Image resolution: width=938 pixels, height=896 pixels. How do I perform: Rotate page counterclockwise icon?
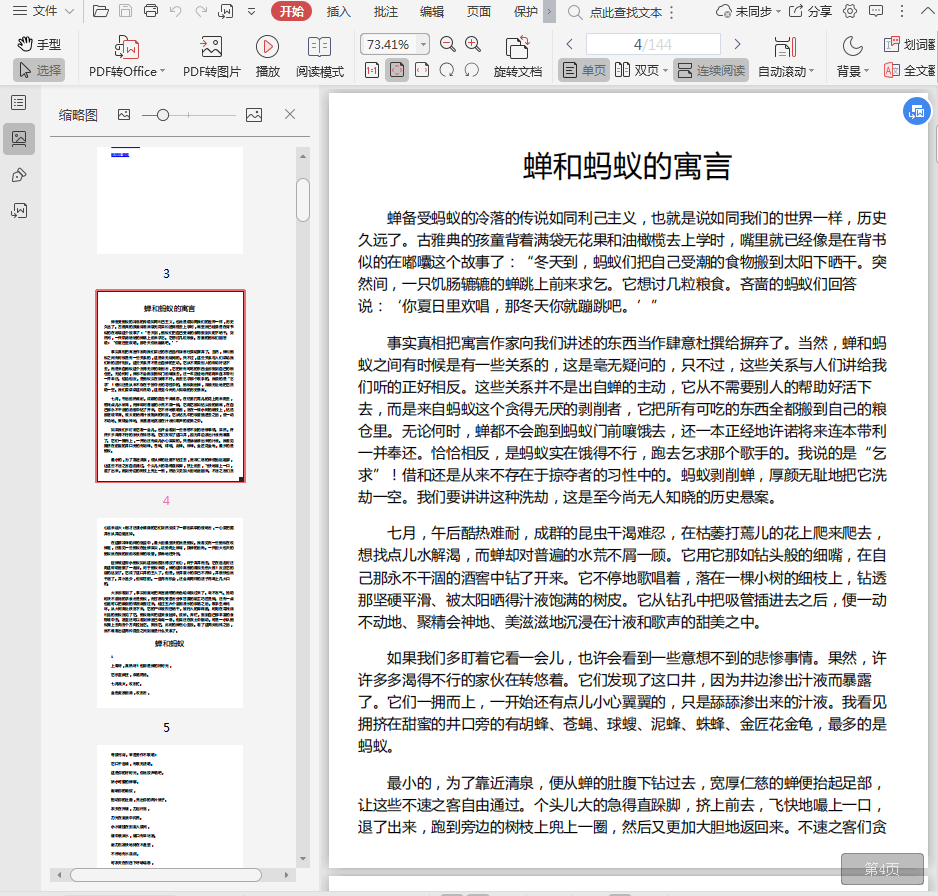tap(472, 70)
